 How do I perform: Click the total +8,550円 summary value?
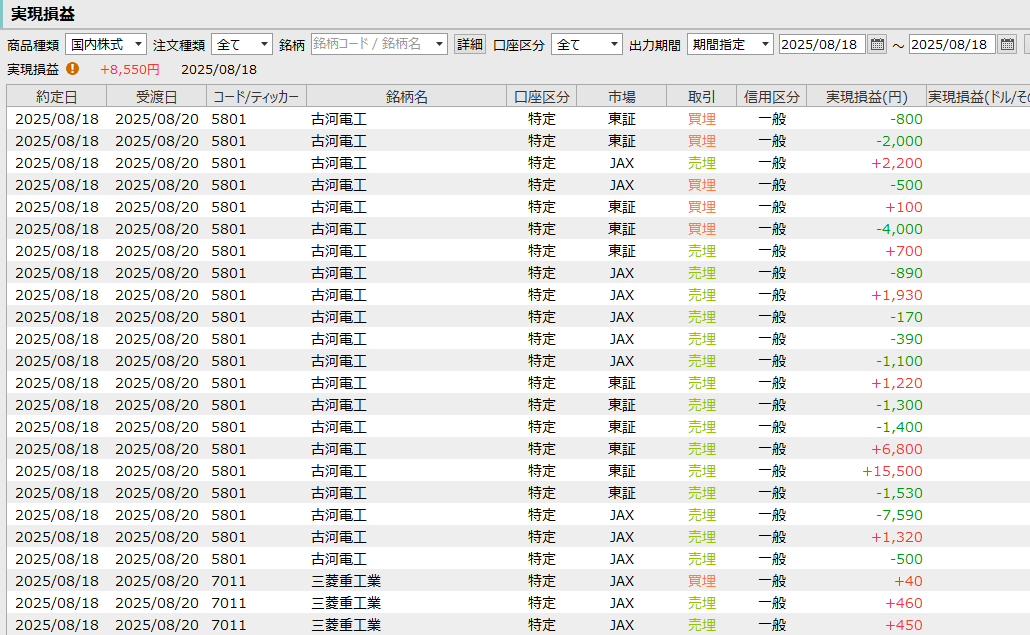click(x=129, y=70)
